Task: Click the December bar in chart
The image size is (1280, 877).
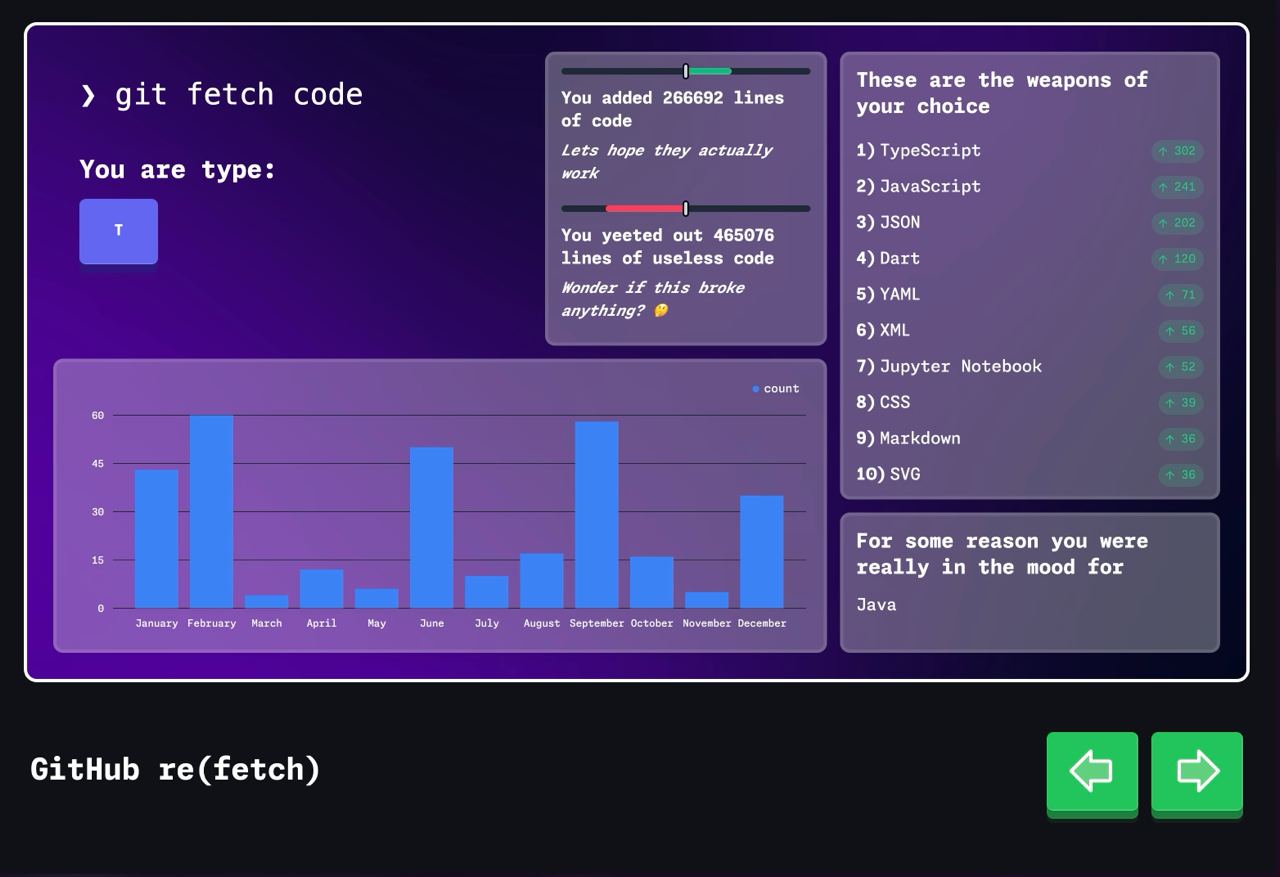Action: click(x=762, y=552)
